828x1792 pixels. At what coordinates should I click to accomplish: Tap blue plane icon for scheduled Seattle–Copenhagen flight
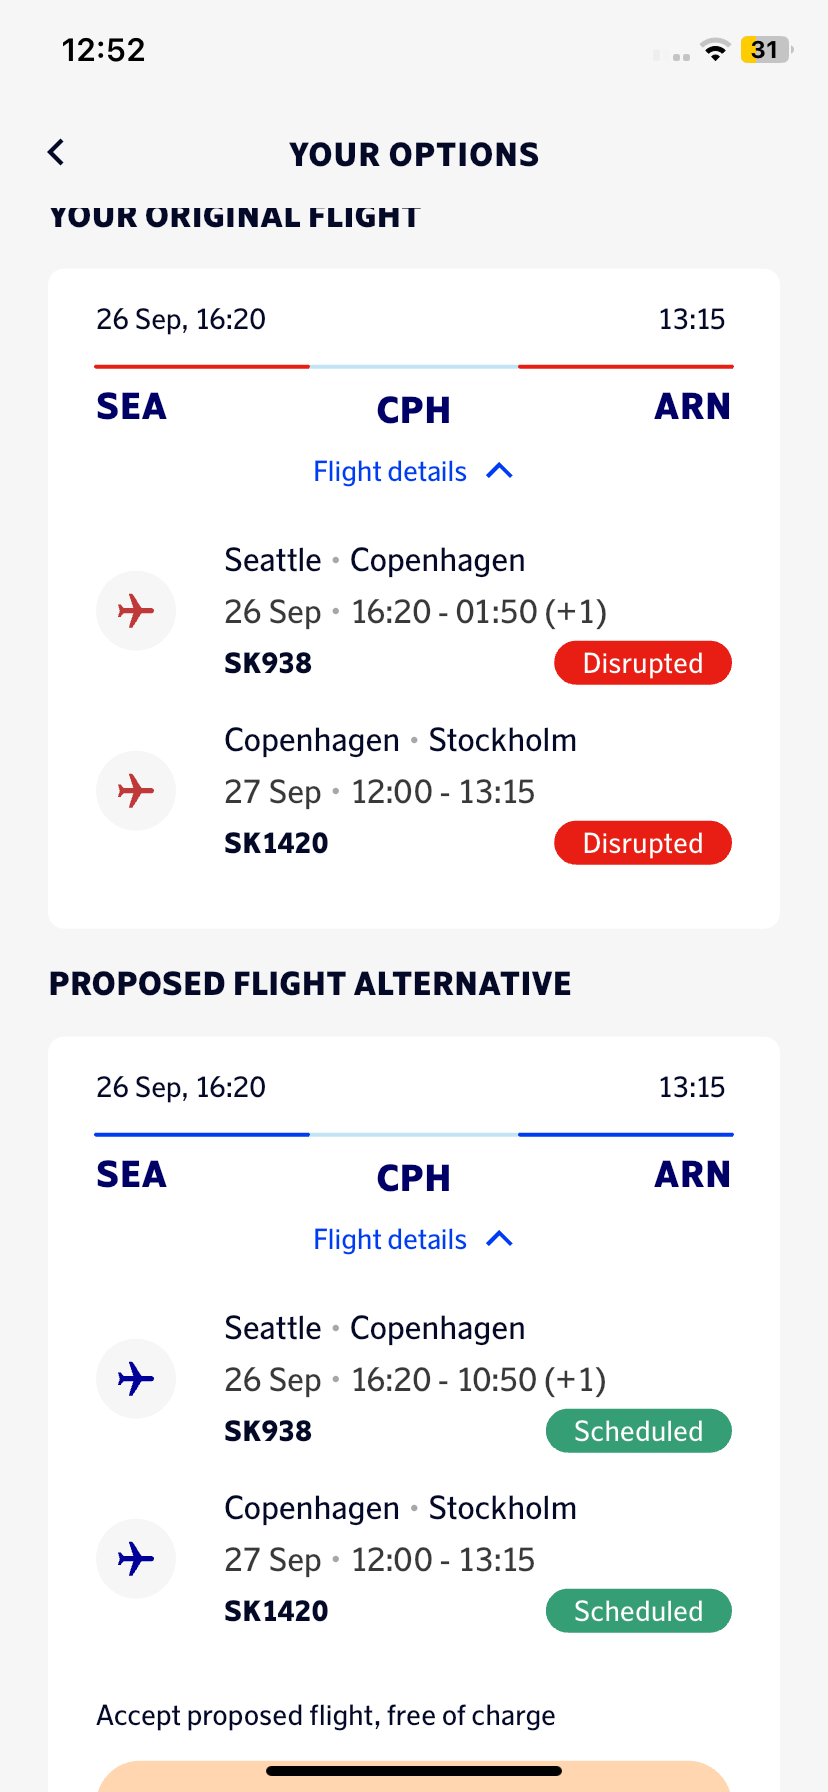tap(136, 1379)
